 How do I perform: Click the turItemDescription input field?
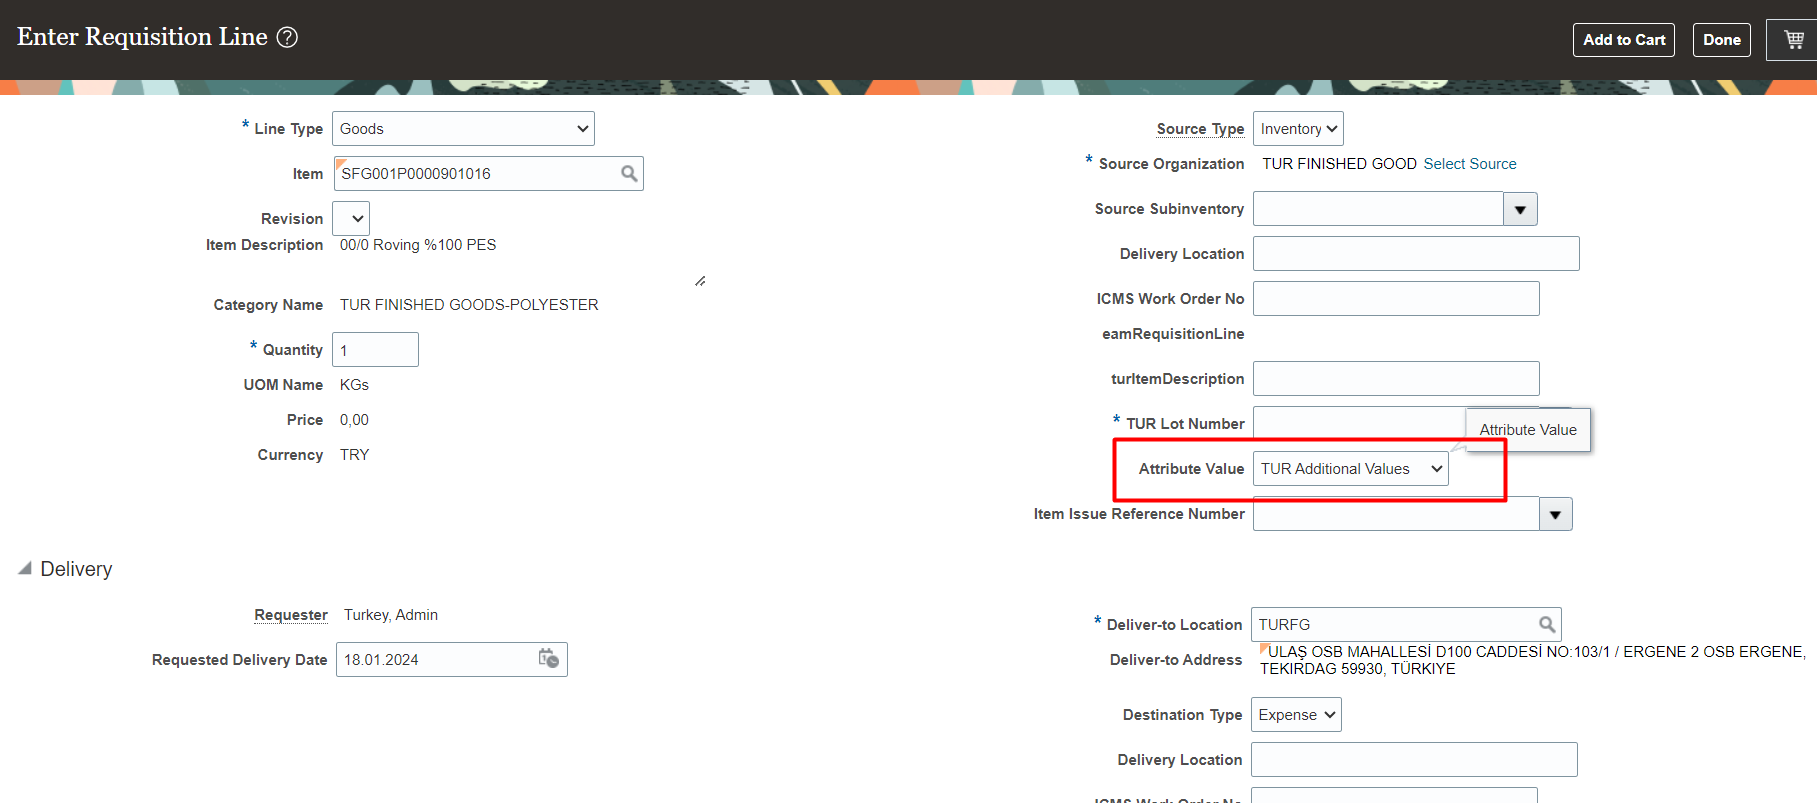[1396, 379]
